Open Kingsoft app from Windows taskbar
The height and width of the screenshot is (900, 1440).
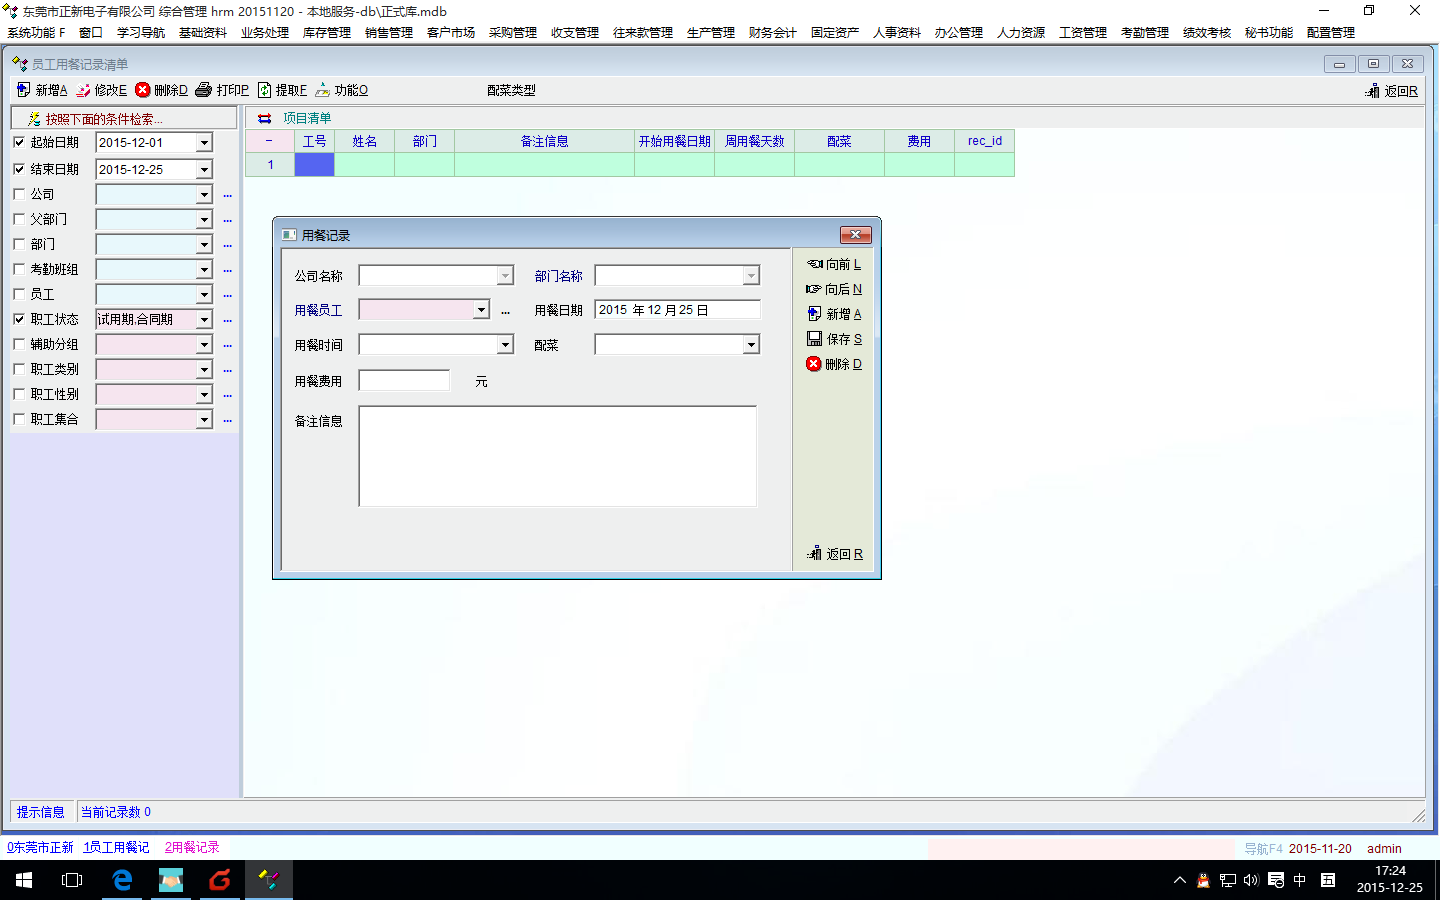point(220,880)
